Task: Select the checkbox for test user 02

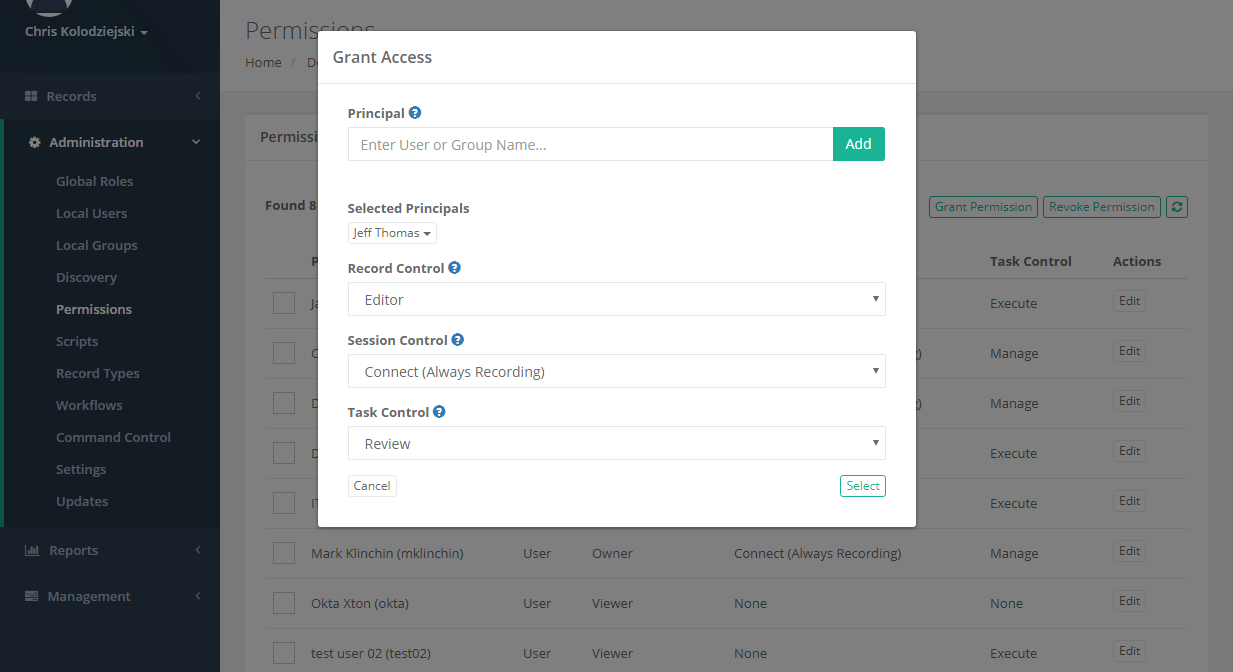Action: (x=284, y=652)
